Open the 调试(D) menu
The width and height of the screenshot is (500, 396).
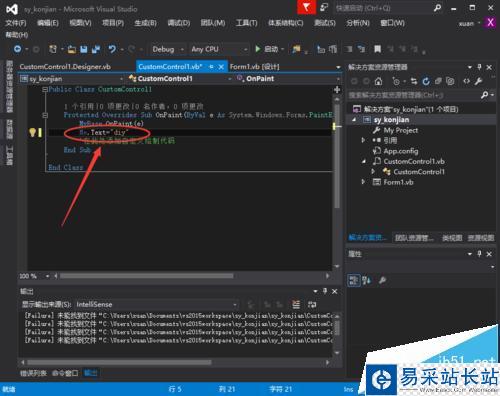pos(179,23)
